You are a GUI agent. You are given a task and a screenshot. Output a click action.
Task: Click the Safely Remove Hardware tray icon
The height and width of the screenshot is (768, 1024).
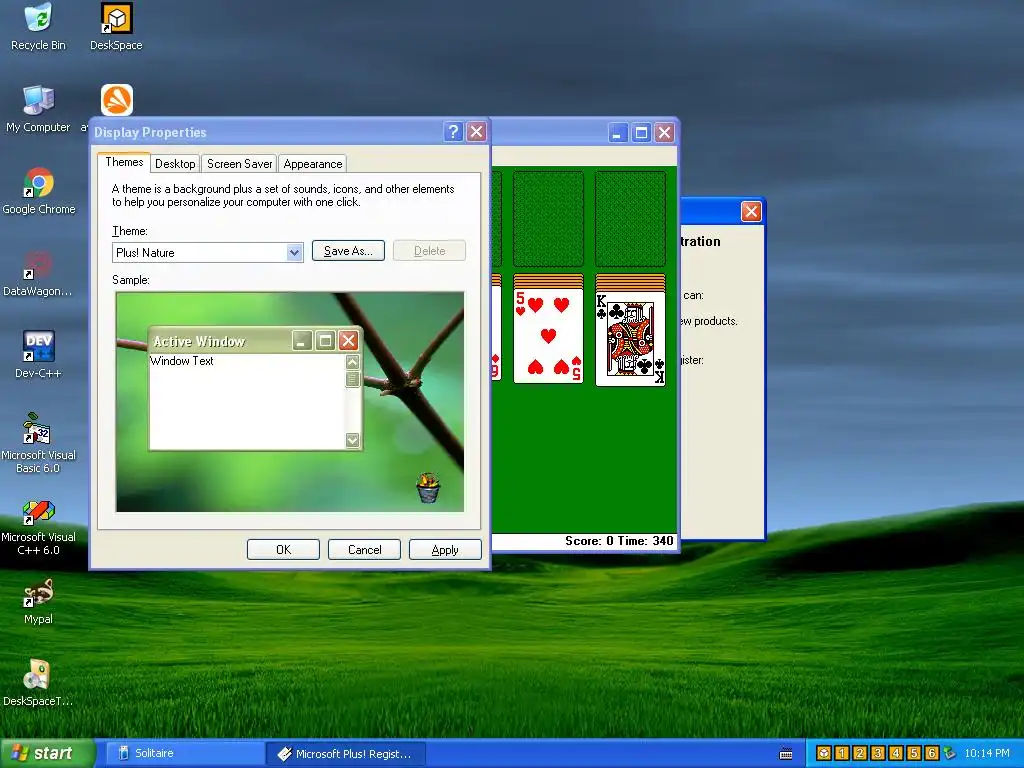(950, 753)
